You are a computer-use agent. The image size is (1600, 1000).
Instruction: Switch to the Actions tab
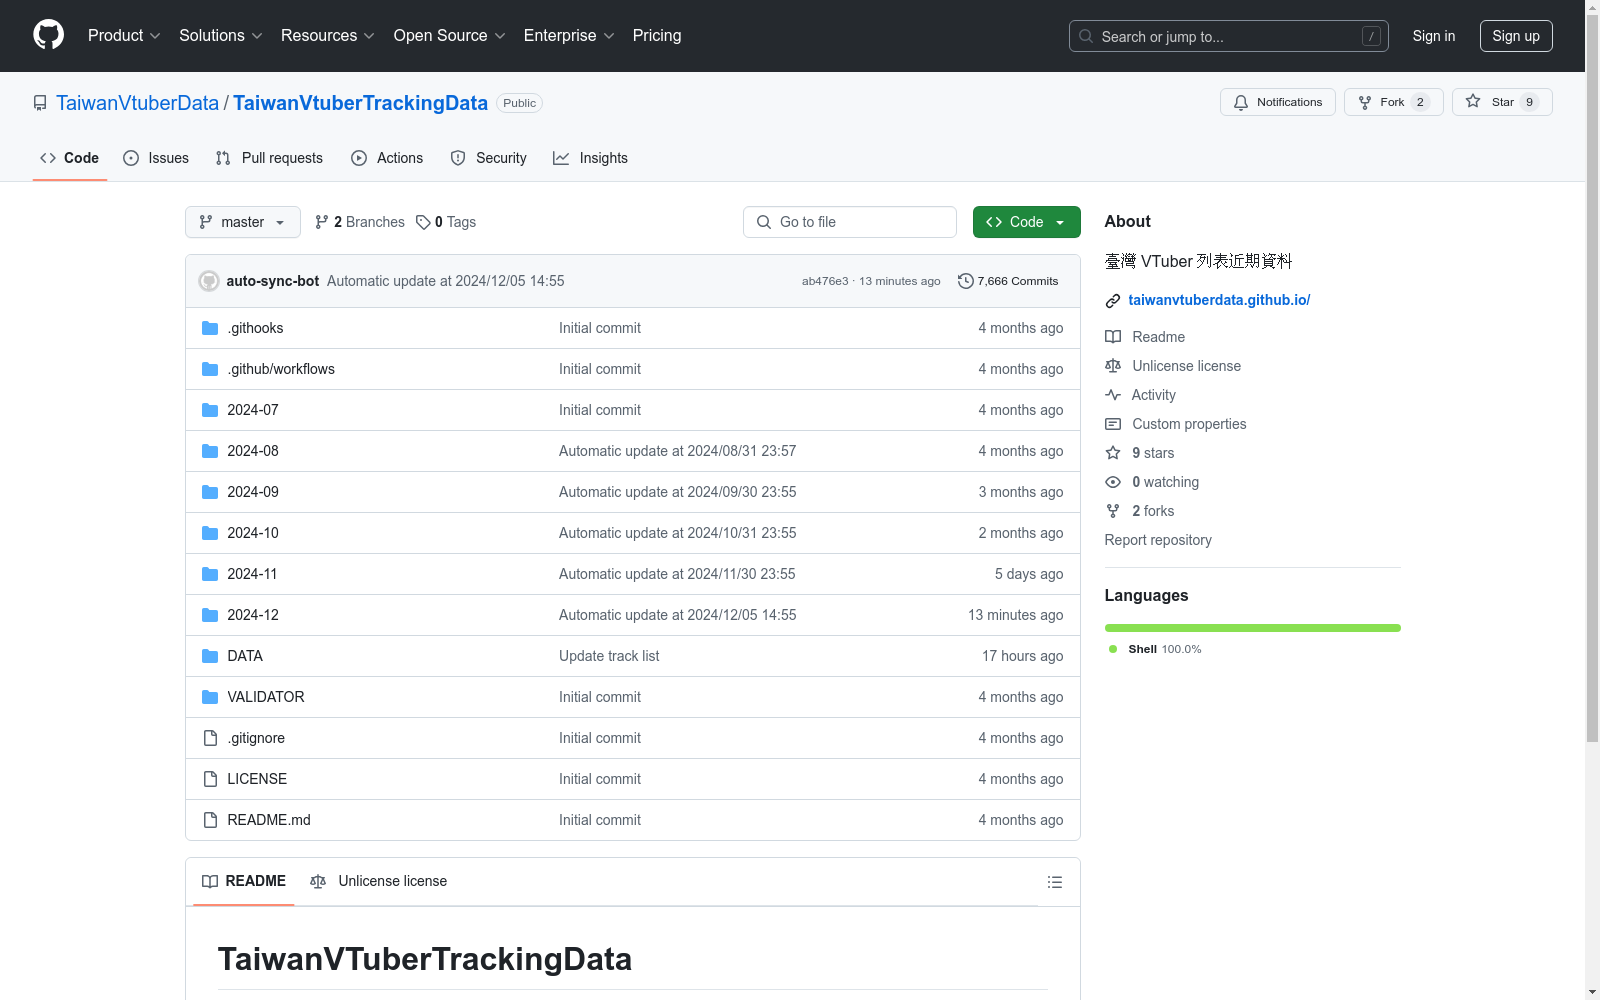point(387,158)
